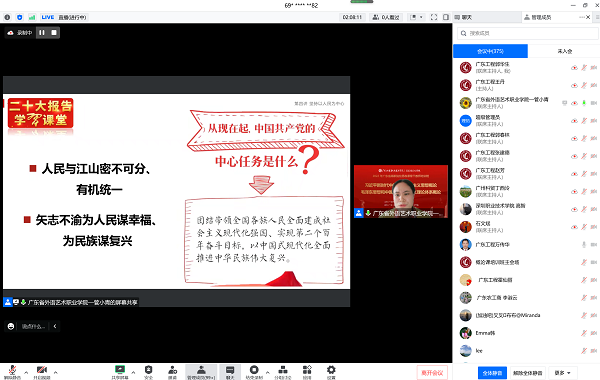Expand the Share Screen options arrow
Screen dimensions: 600x380
[133, 372]
